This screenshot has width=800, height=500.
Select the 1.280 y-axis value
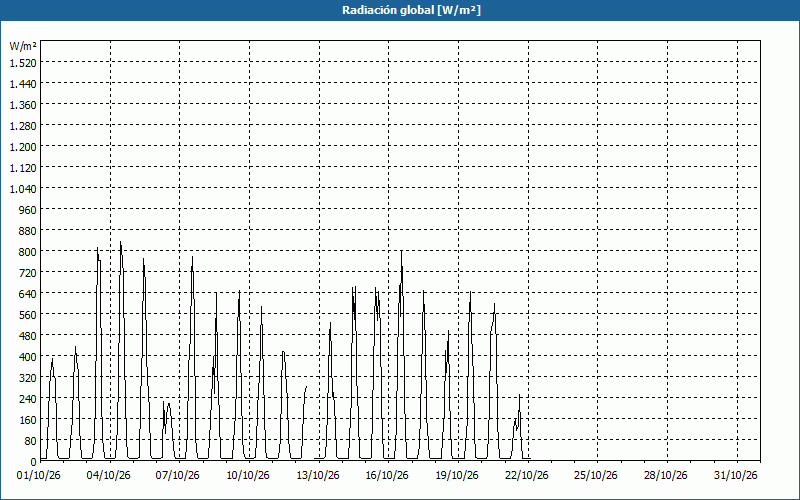[x=23, y=126]
